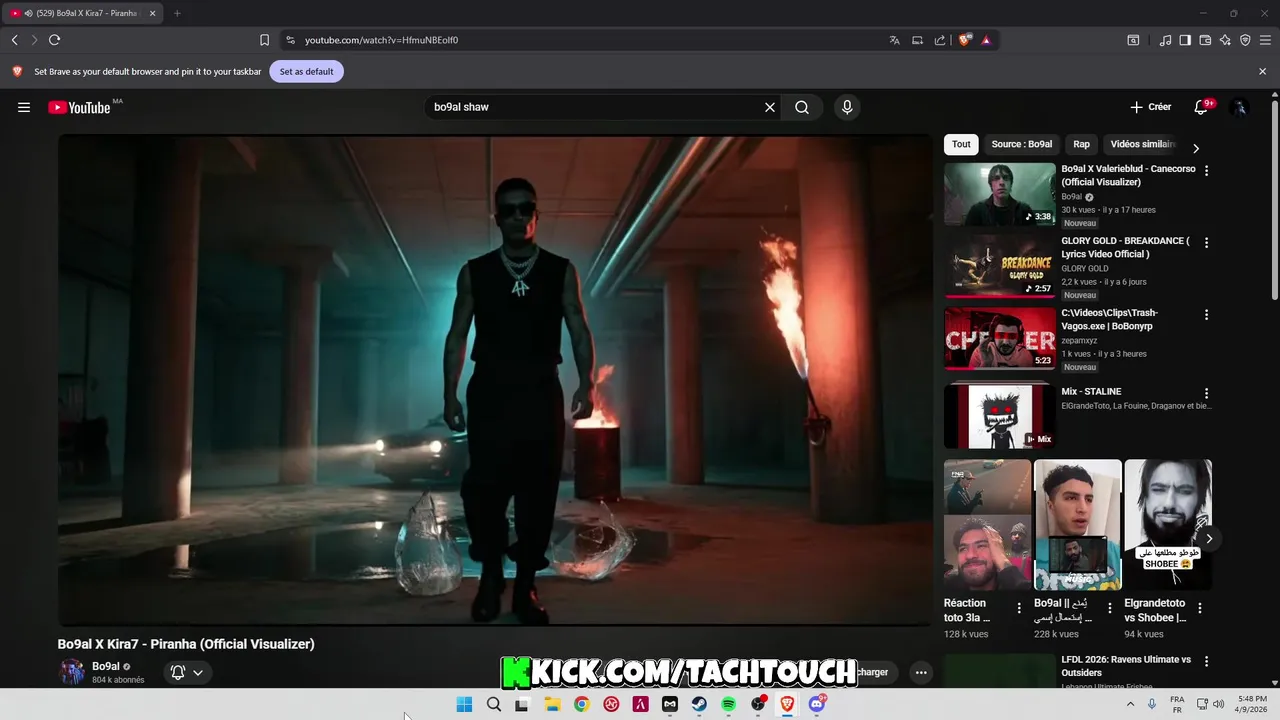
Task: Open the Brave VPN shield icon
Action: pos(1245,40)
